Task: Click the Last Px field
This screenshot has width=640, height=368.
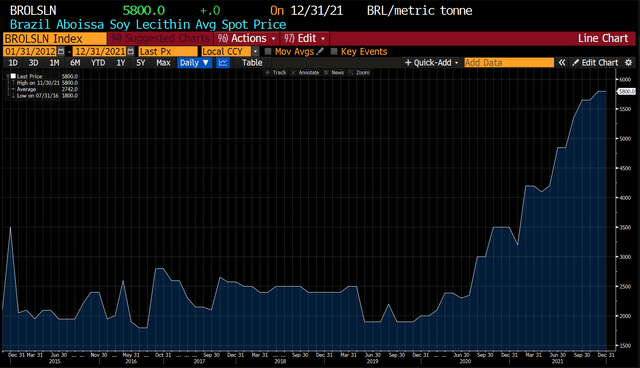Action: 168,51
